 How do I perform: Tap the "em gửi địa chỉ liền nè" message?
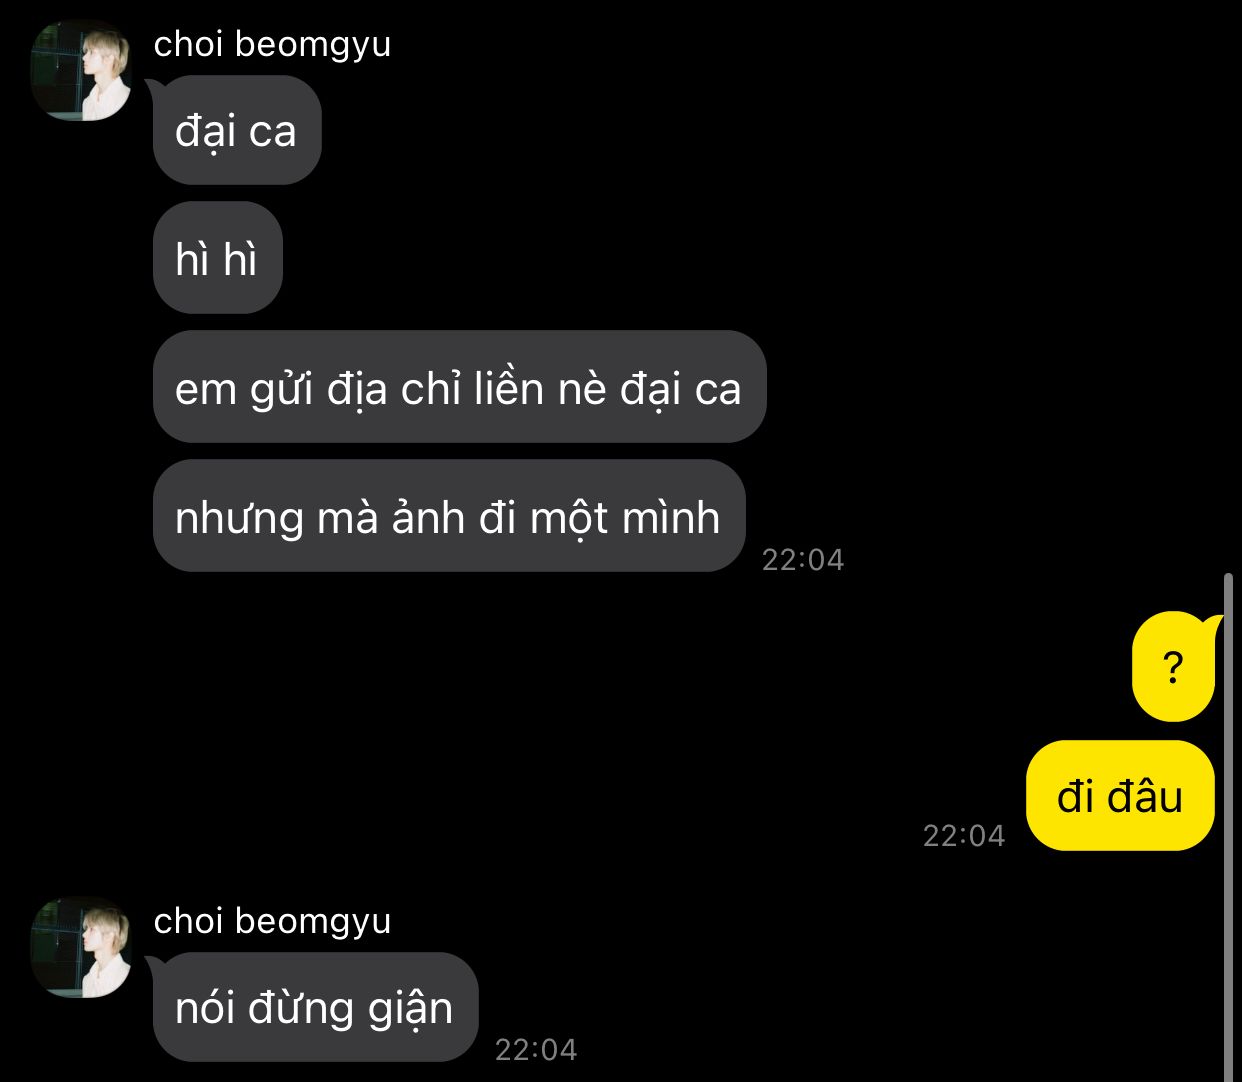[x=459, y=387]
